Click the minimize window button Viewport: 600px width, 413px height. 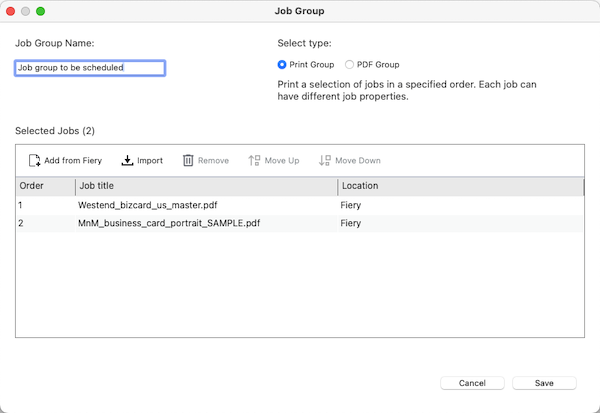pyautogui.click(x=26, y=11)
